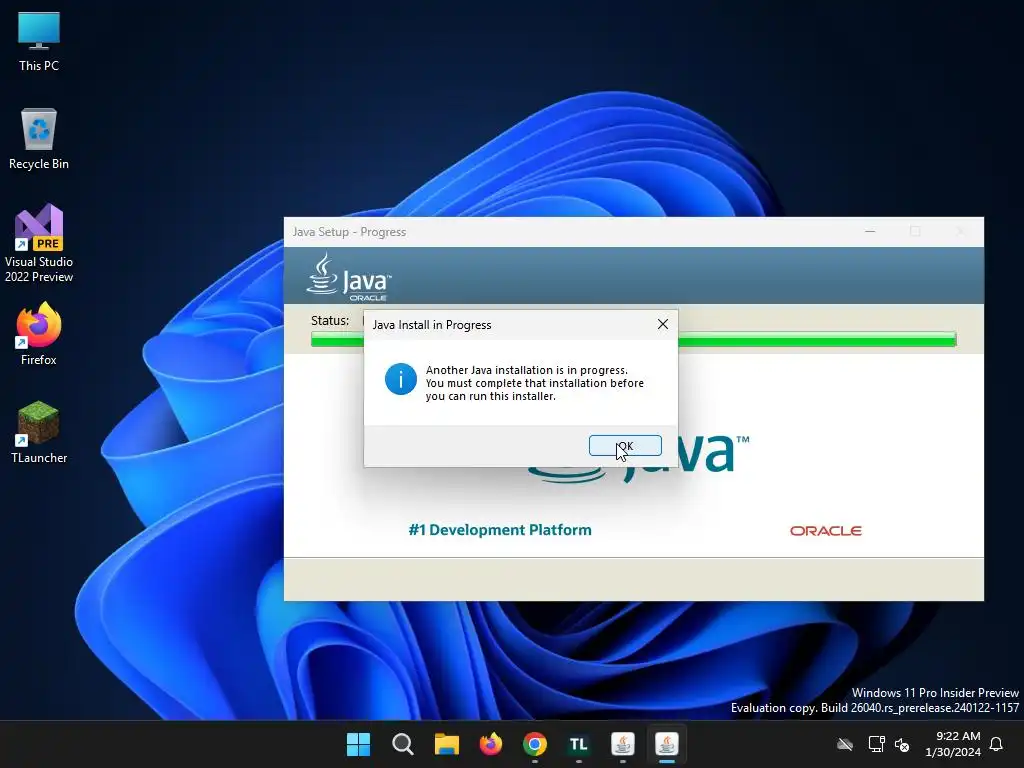Click '#1 Development Platform' text

pyautogui.click(x=500, y=530)
